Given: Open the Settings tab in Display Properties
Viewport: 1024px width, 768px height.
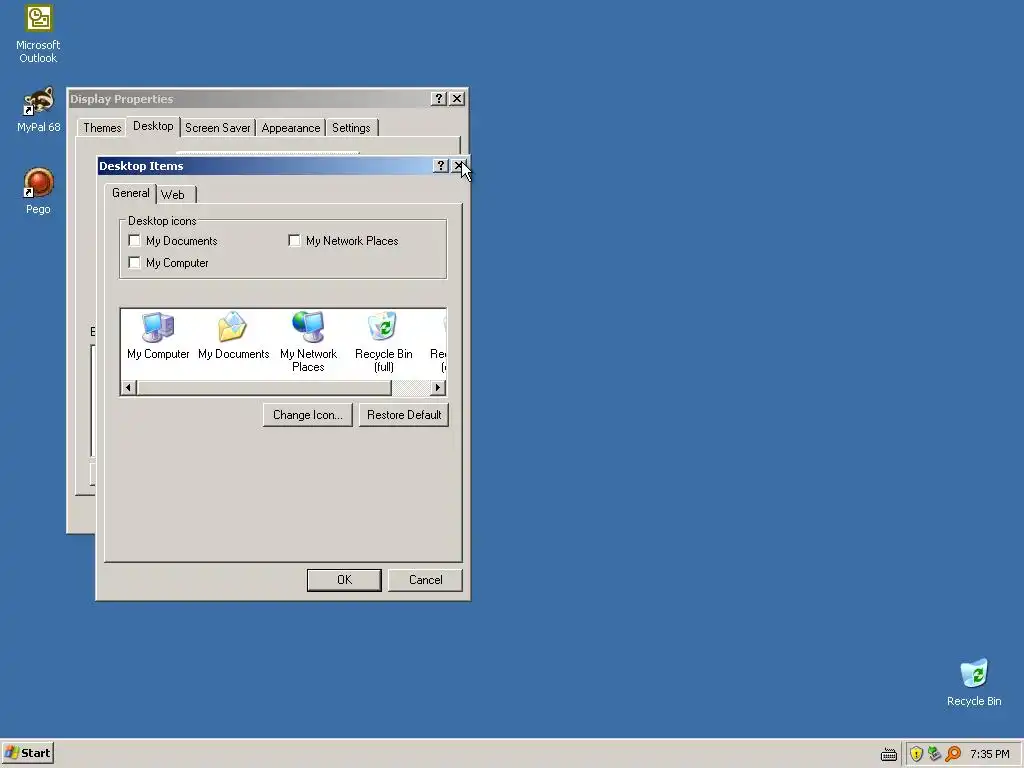Looking at the screenshot, I should pyautogui.click(x=351, y=128).
